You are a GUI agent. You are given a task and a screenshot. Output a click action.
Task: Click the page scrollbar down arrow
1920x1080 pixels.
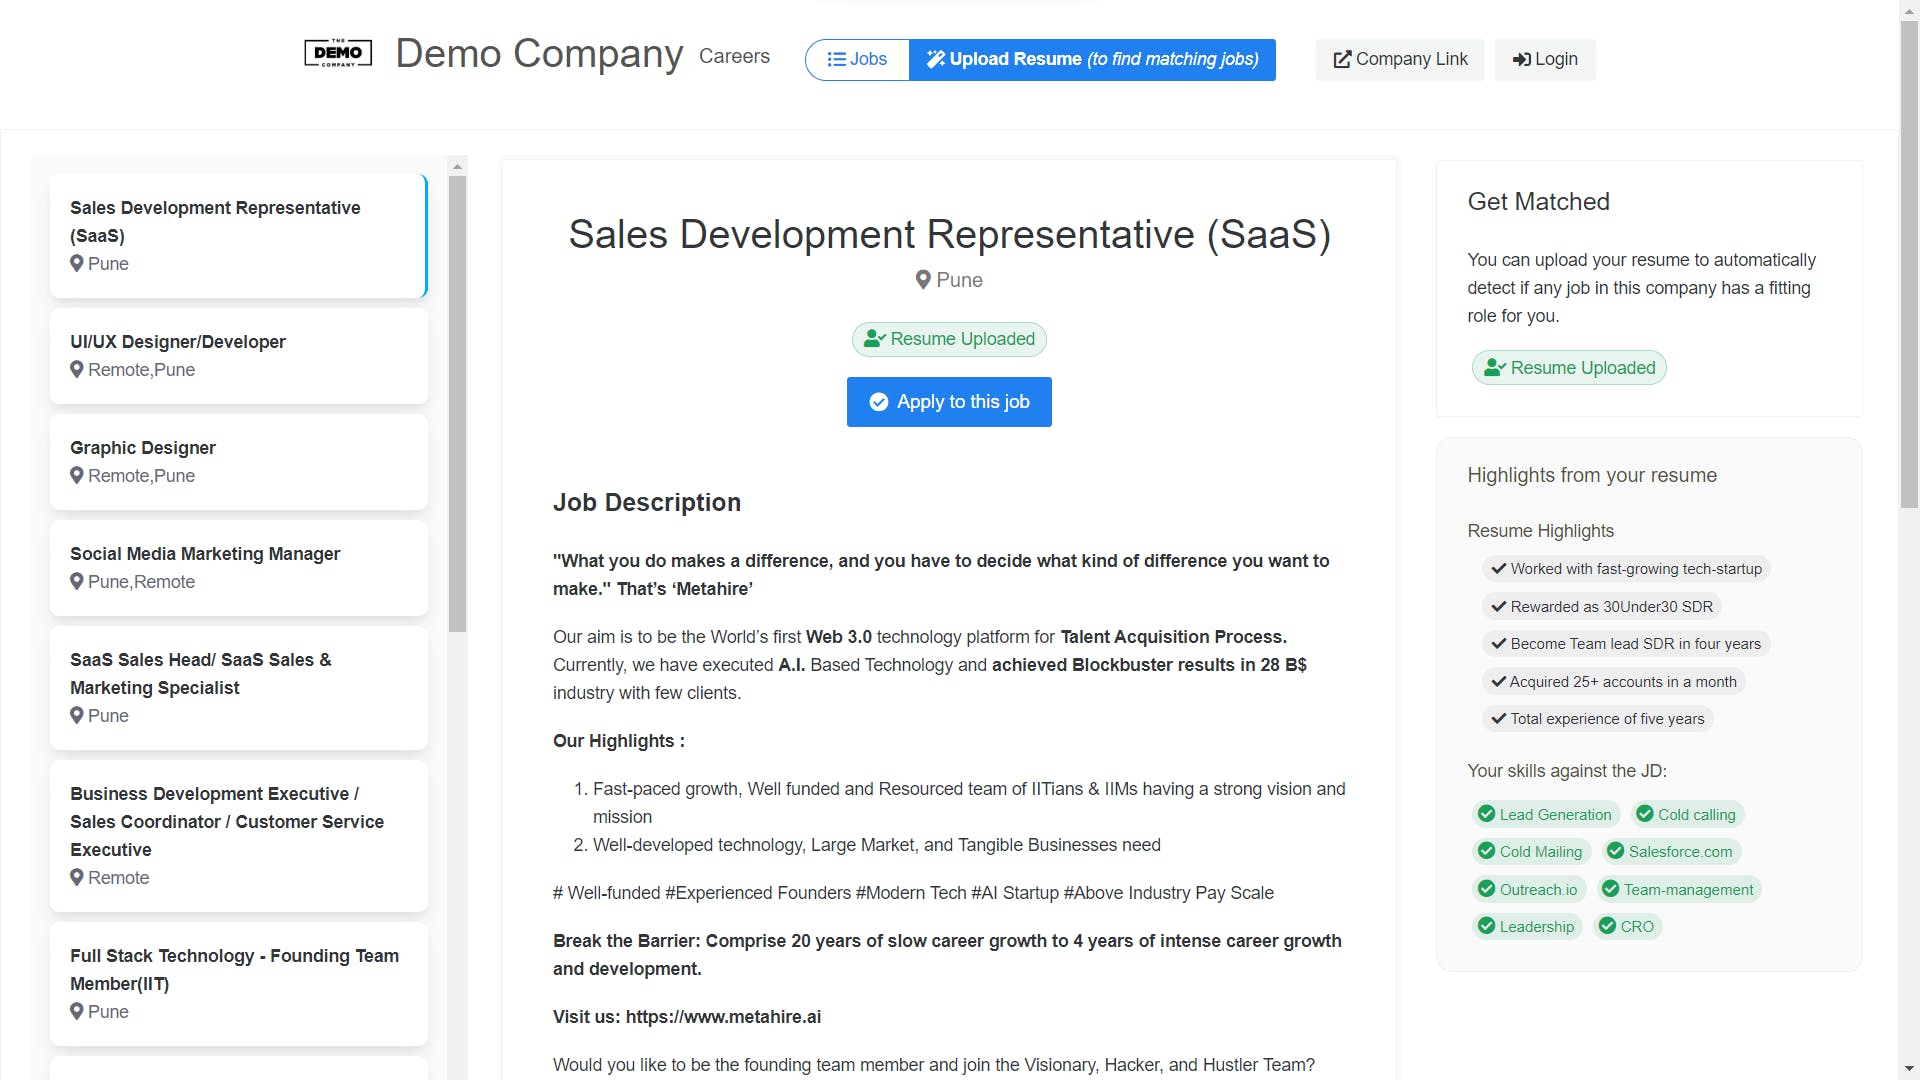point(1909,1069)
